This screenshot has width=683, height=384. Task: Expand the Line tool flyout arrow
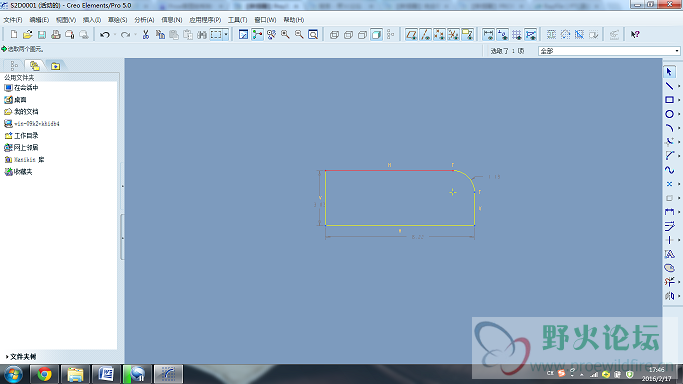(x=679, y=86)
